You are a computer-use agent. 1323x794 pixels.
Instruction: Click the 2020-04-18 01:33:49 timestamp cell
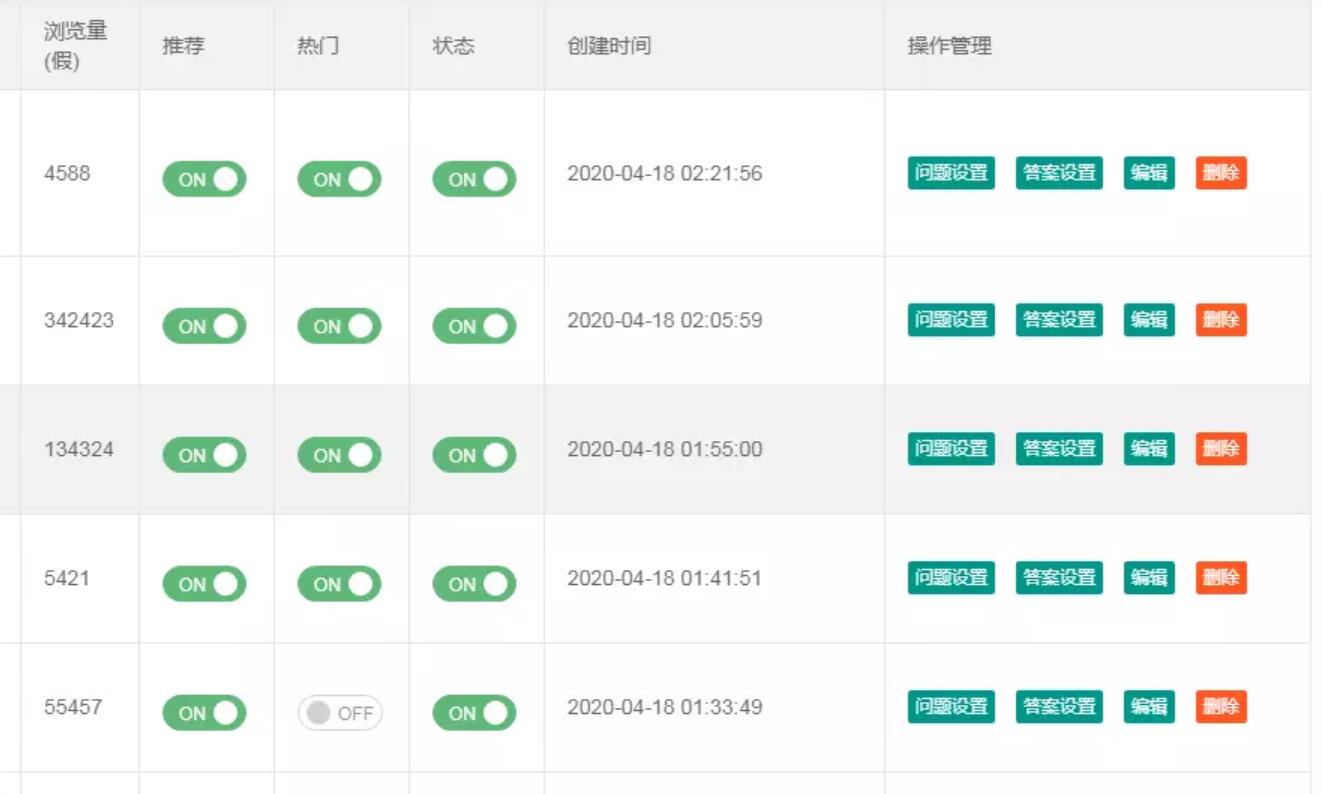point(664,707)
